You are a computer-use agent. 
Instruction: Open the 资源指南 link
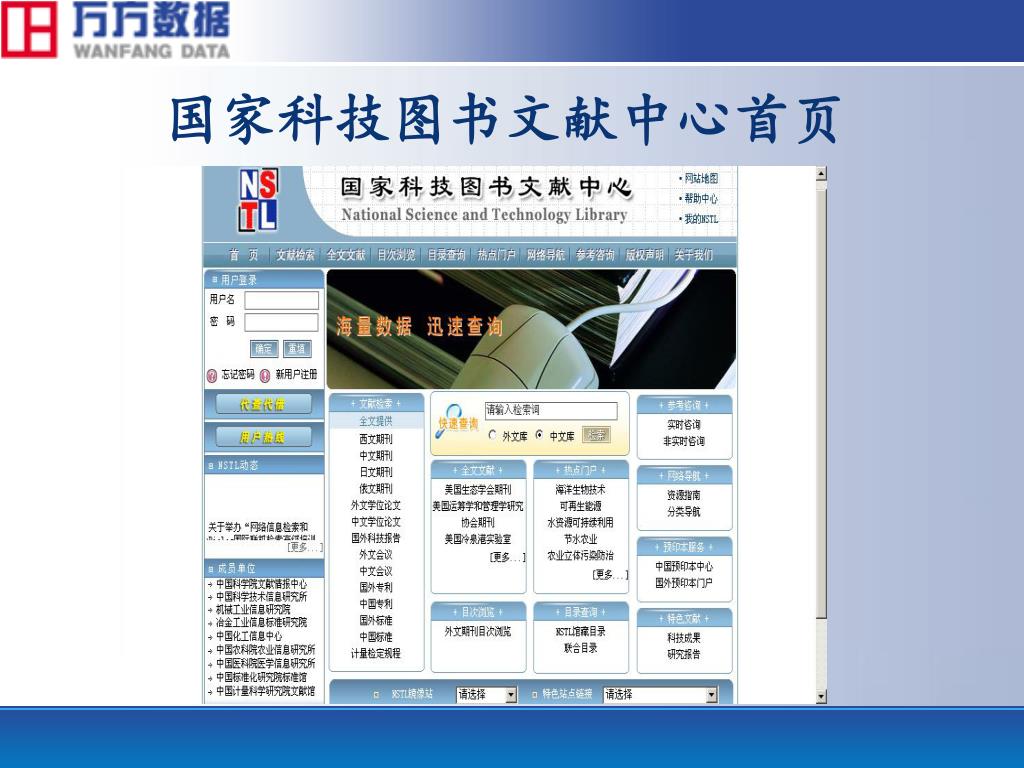684,495
